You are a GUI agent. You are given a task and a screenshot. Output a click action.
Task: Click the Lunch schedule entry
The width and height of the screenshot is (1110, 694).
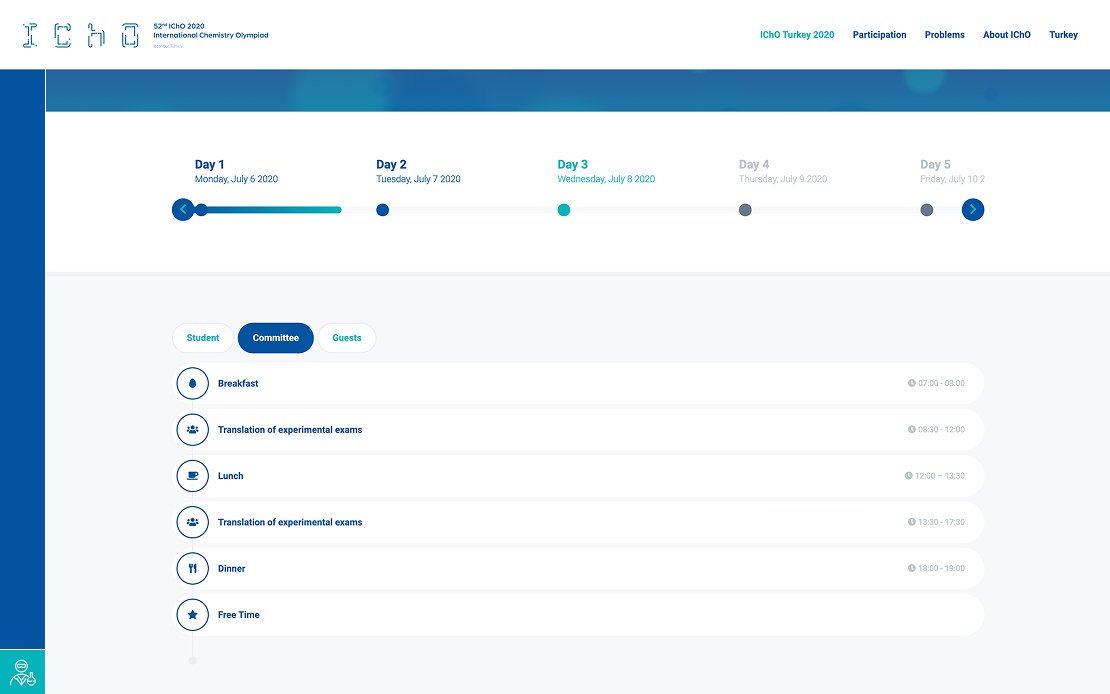pos(578,476)
